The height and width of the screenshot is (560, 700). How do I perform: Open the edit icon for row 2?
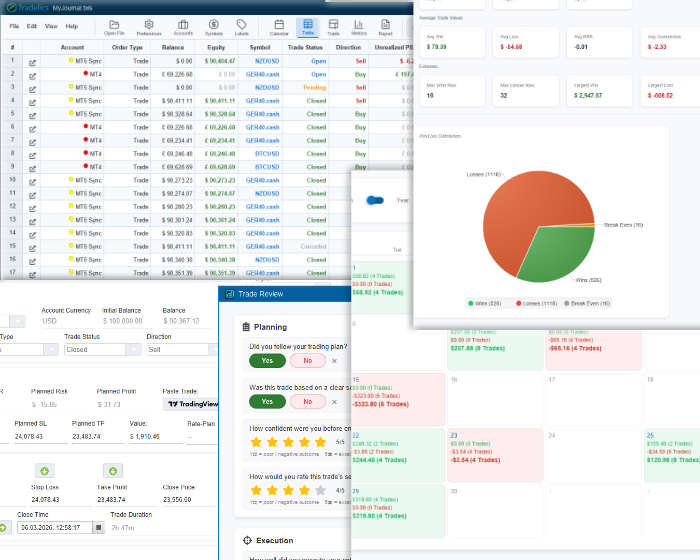click(x=32, y=76)
